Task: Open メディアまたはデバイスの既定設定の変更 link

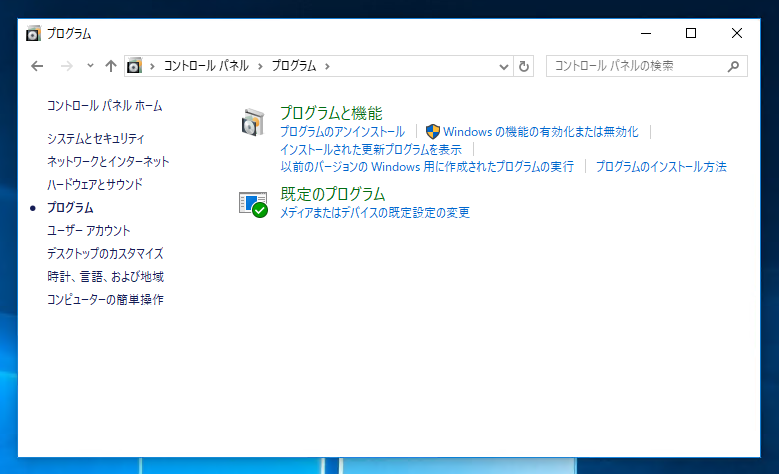Action: pyautogui.click(x=375, y=213)
